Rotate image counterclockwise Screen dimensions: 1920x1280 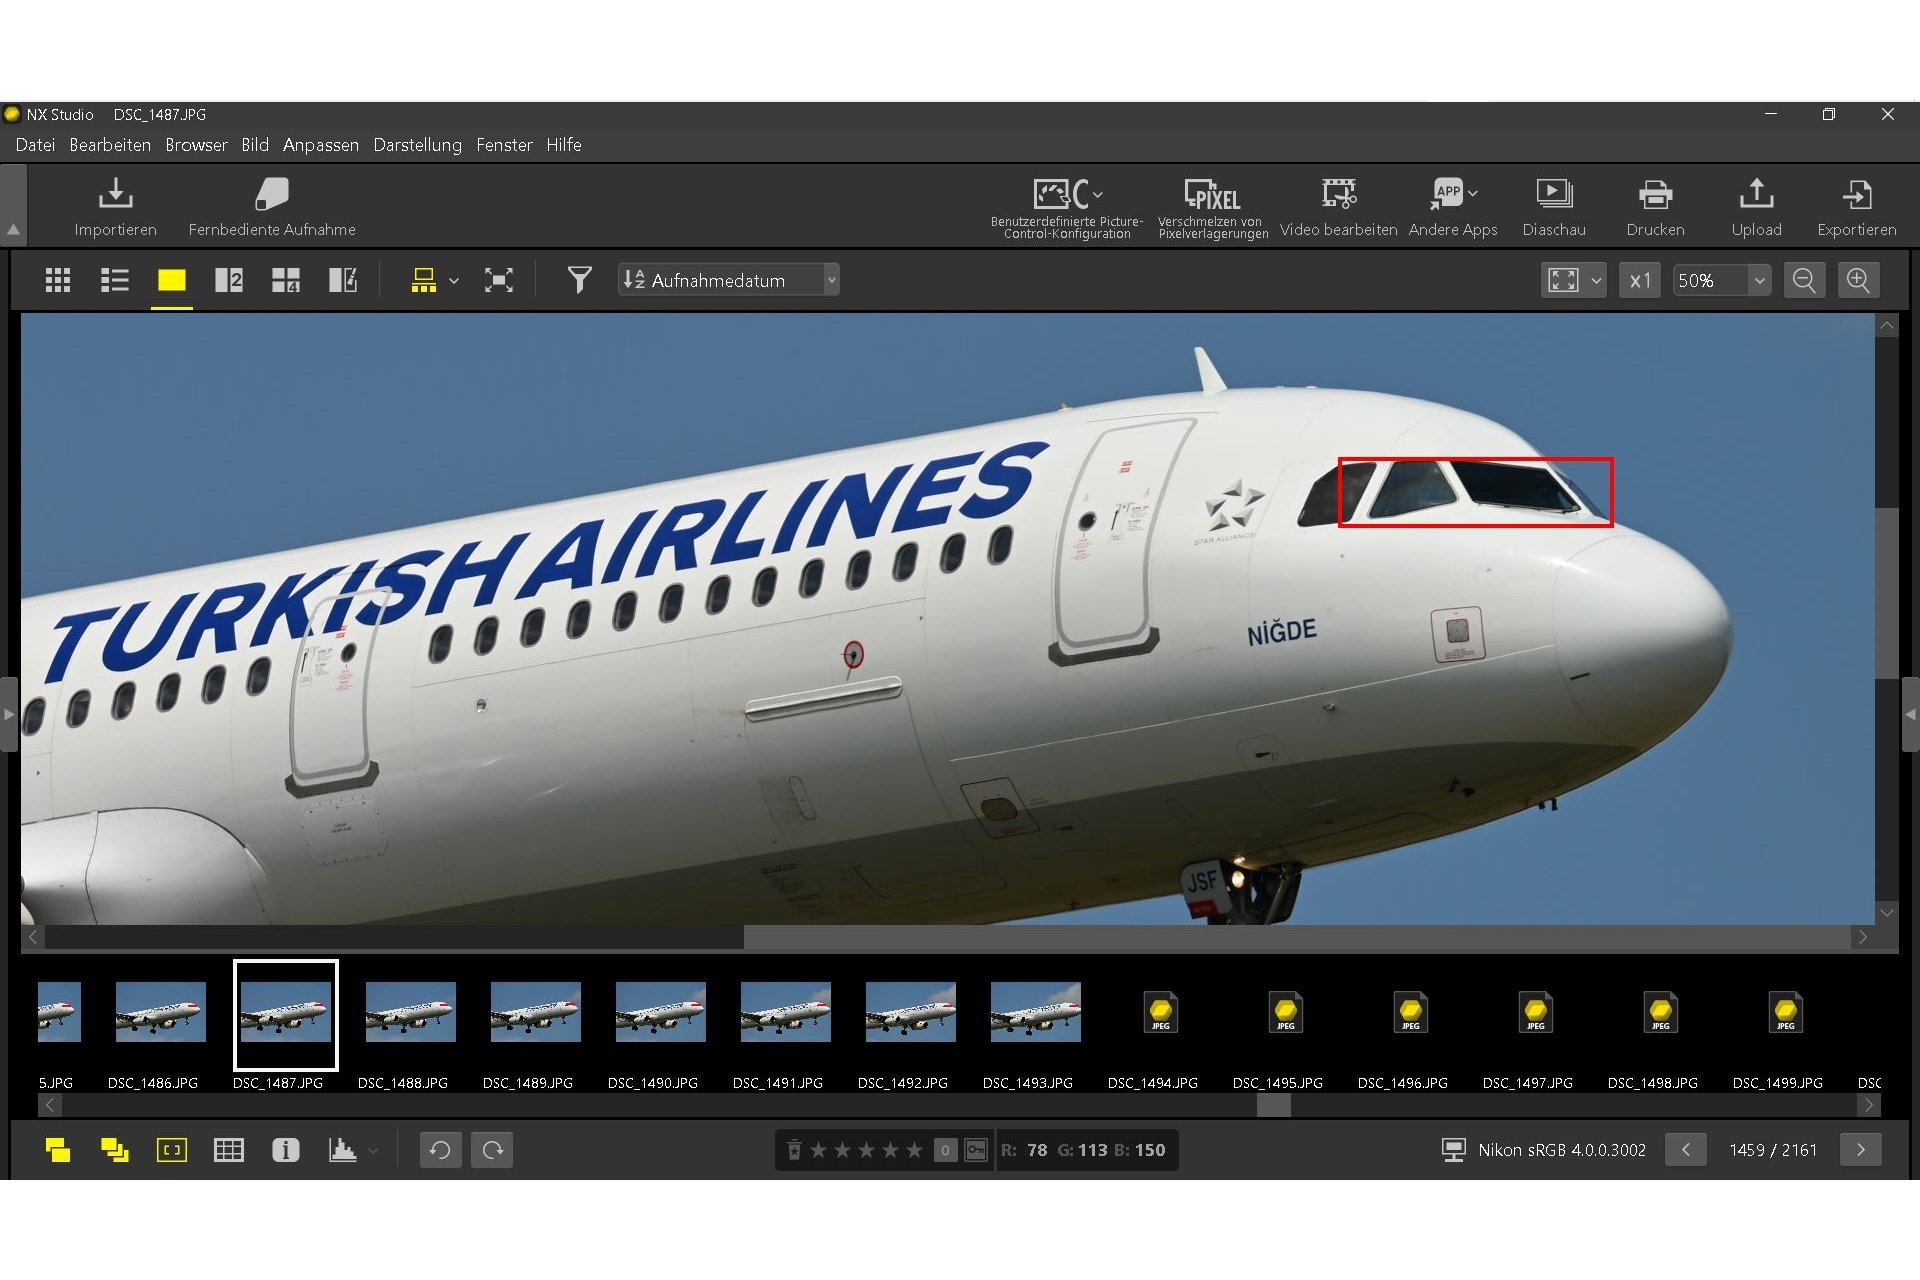coord(440,1150)
